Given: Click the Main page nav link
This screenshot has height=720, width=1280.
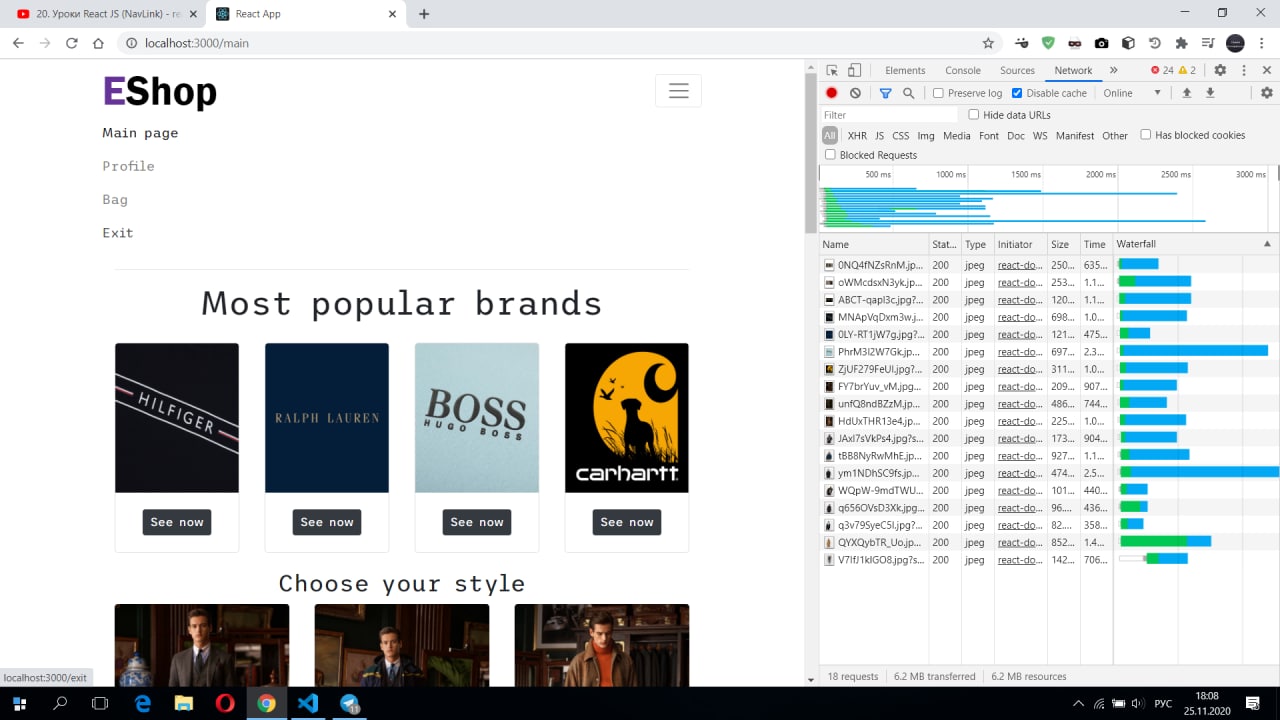Looking at the screenshot, I should [x=140, y=133].
